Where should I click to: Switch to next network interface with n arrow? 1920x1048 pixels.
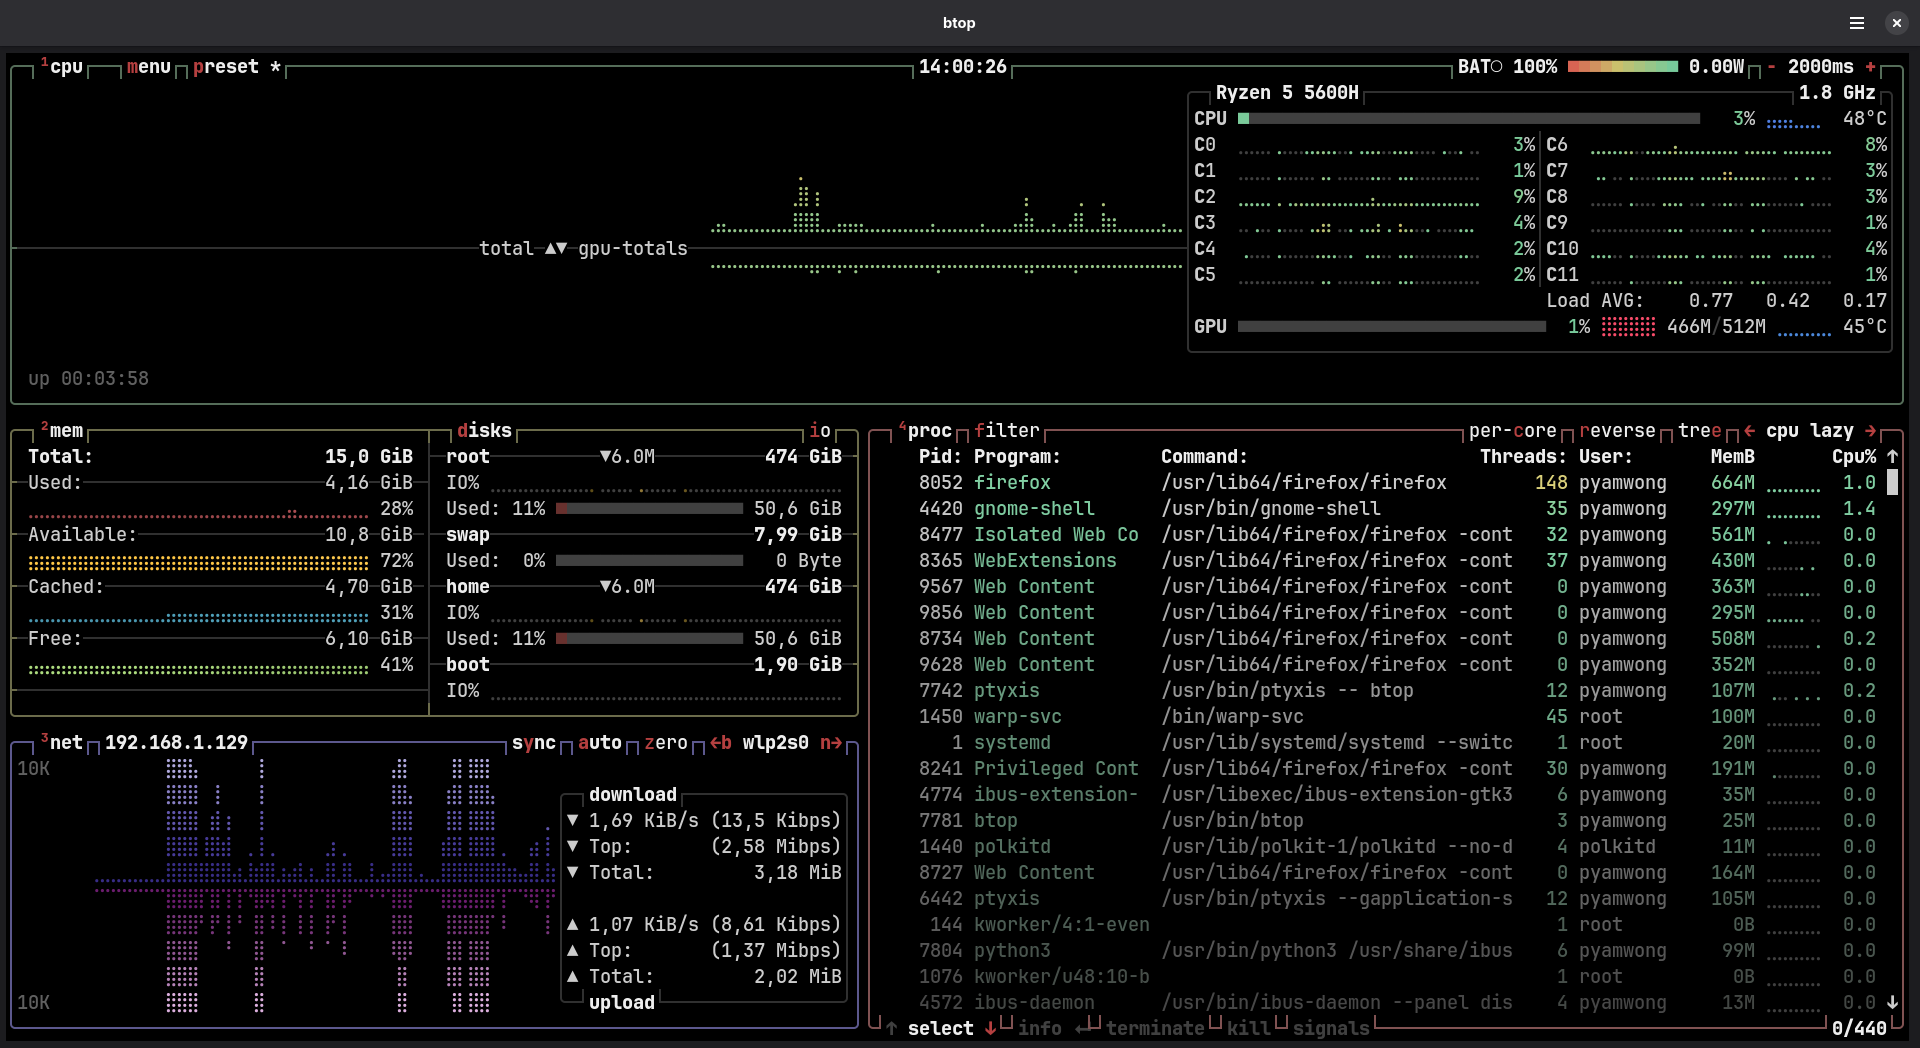pos(831,743)
